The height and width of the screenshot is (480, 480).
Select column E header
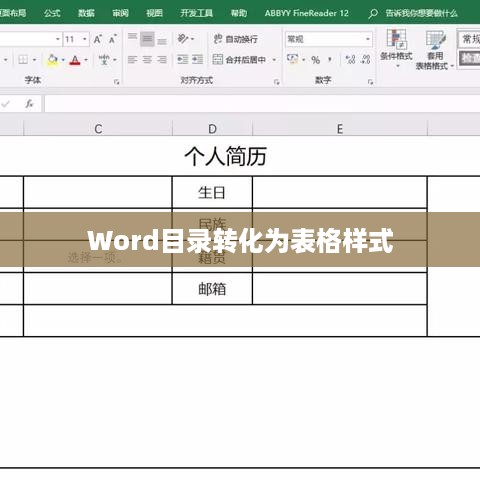(x=340, y=129)
